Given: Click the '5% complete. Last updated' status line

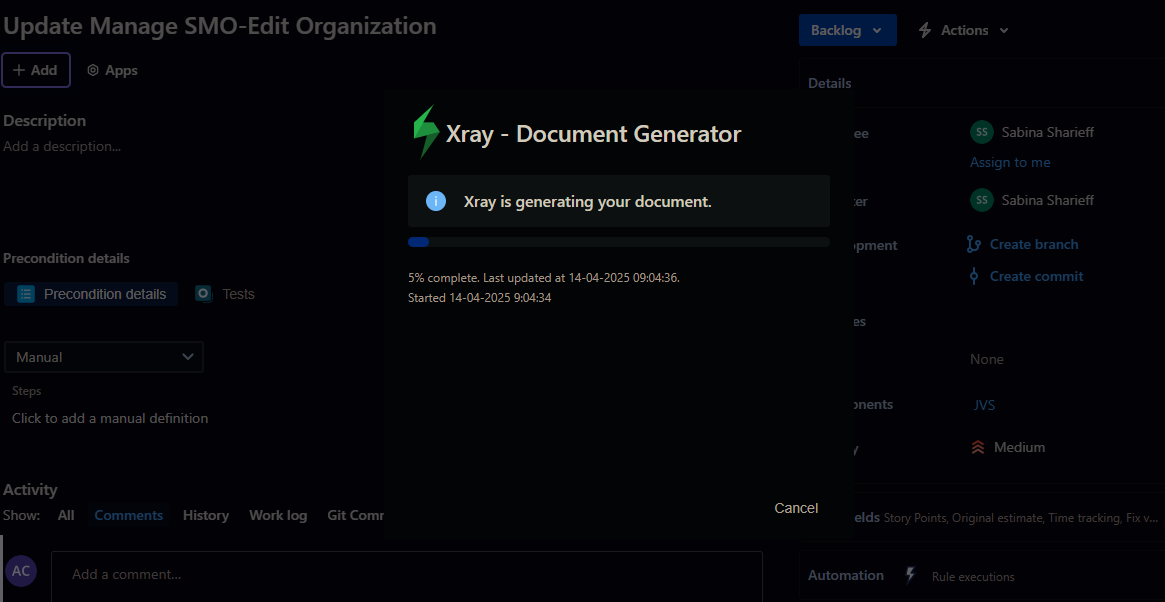Looking at the screenshot, I should [x=544, y=278].
